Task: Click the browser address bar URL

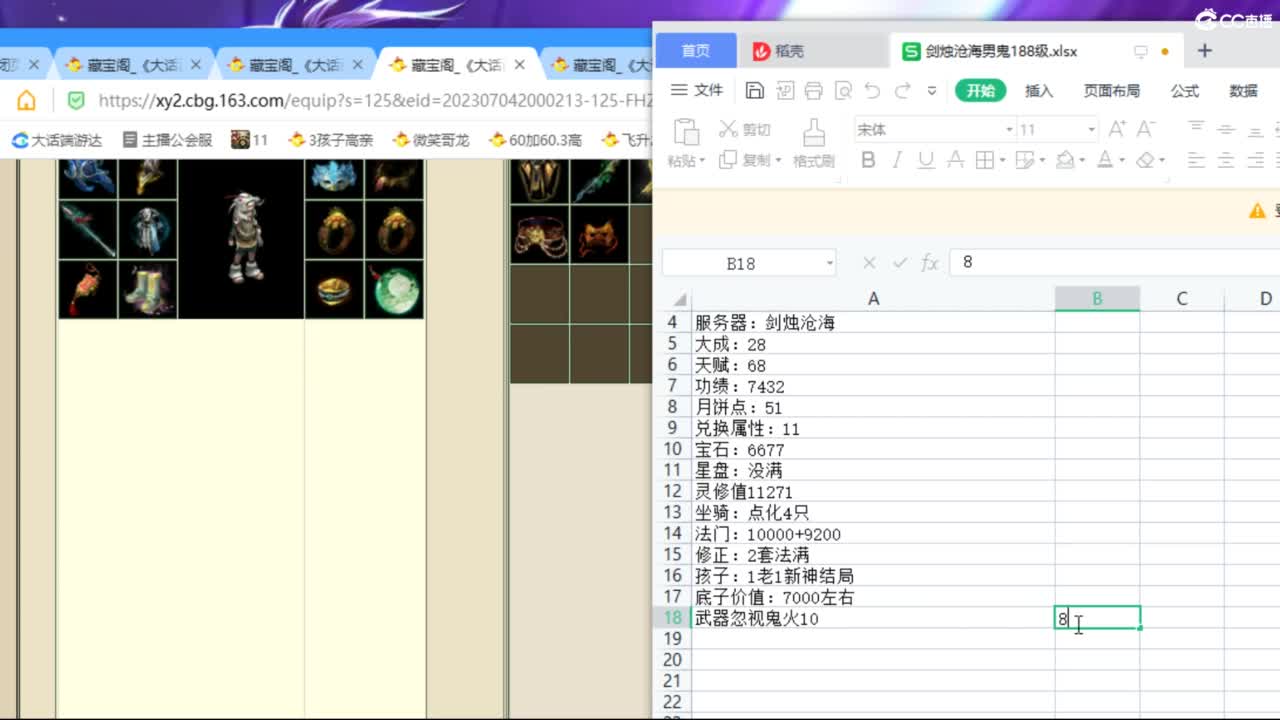Action: [x=375, y=100]
